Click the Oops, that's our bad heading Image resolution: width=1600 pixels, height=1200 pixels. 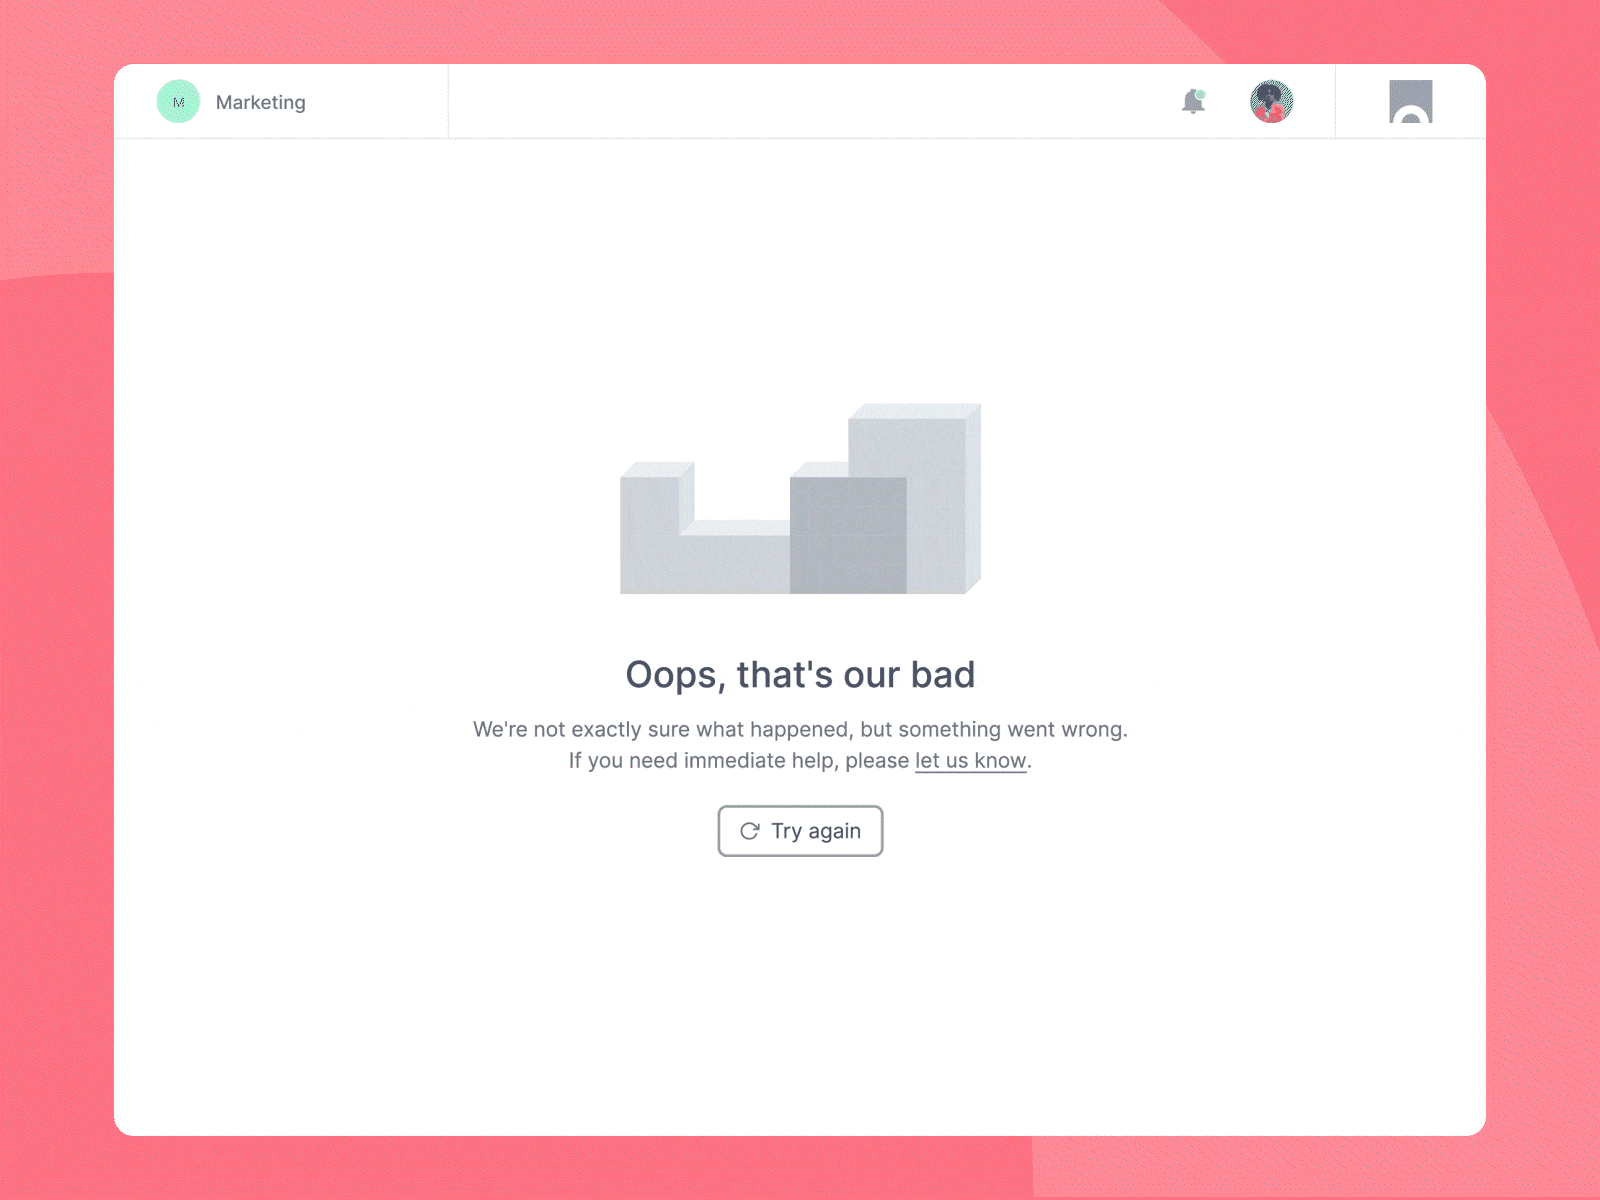click(800, 674)
